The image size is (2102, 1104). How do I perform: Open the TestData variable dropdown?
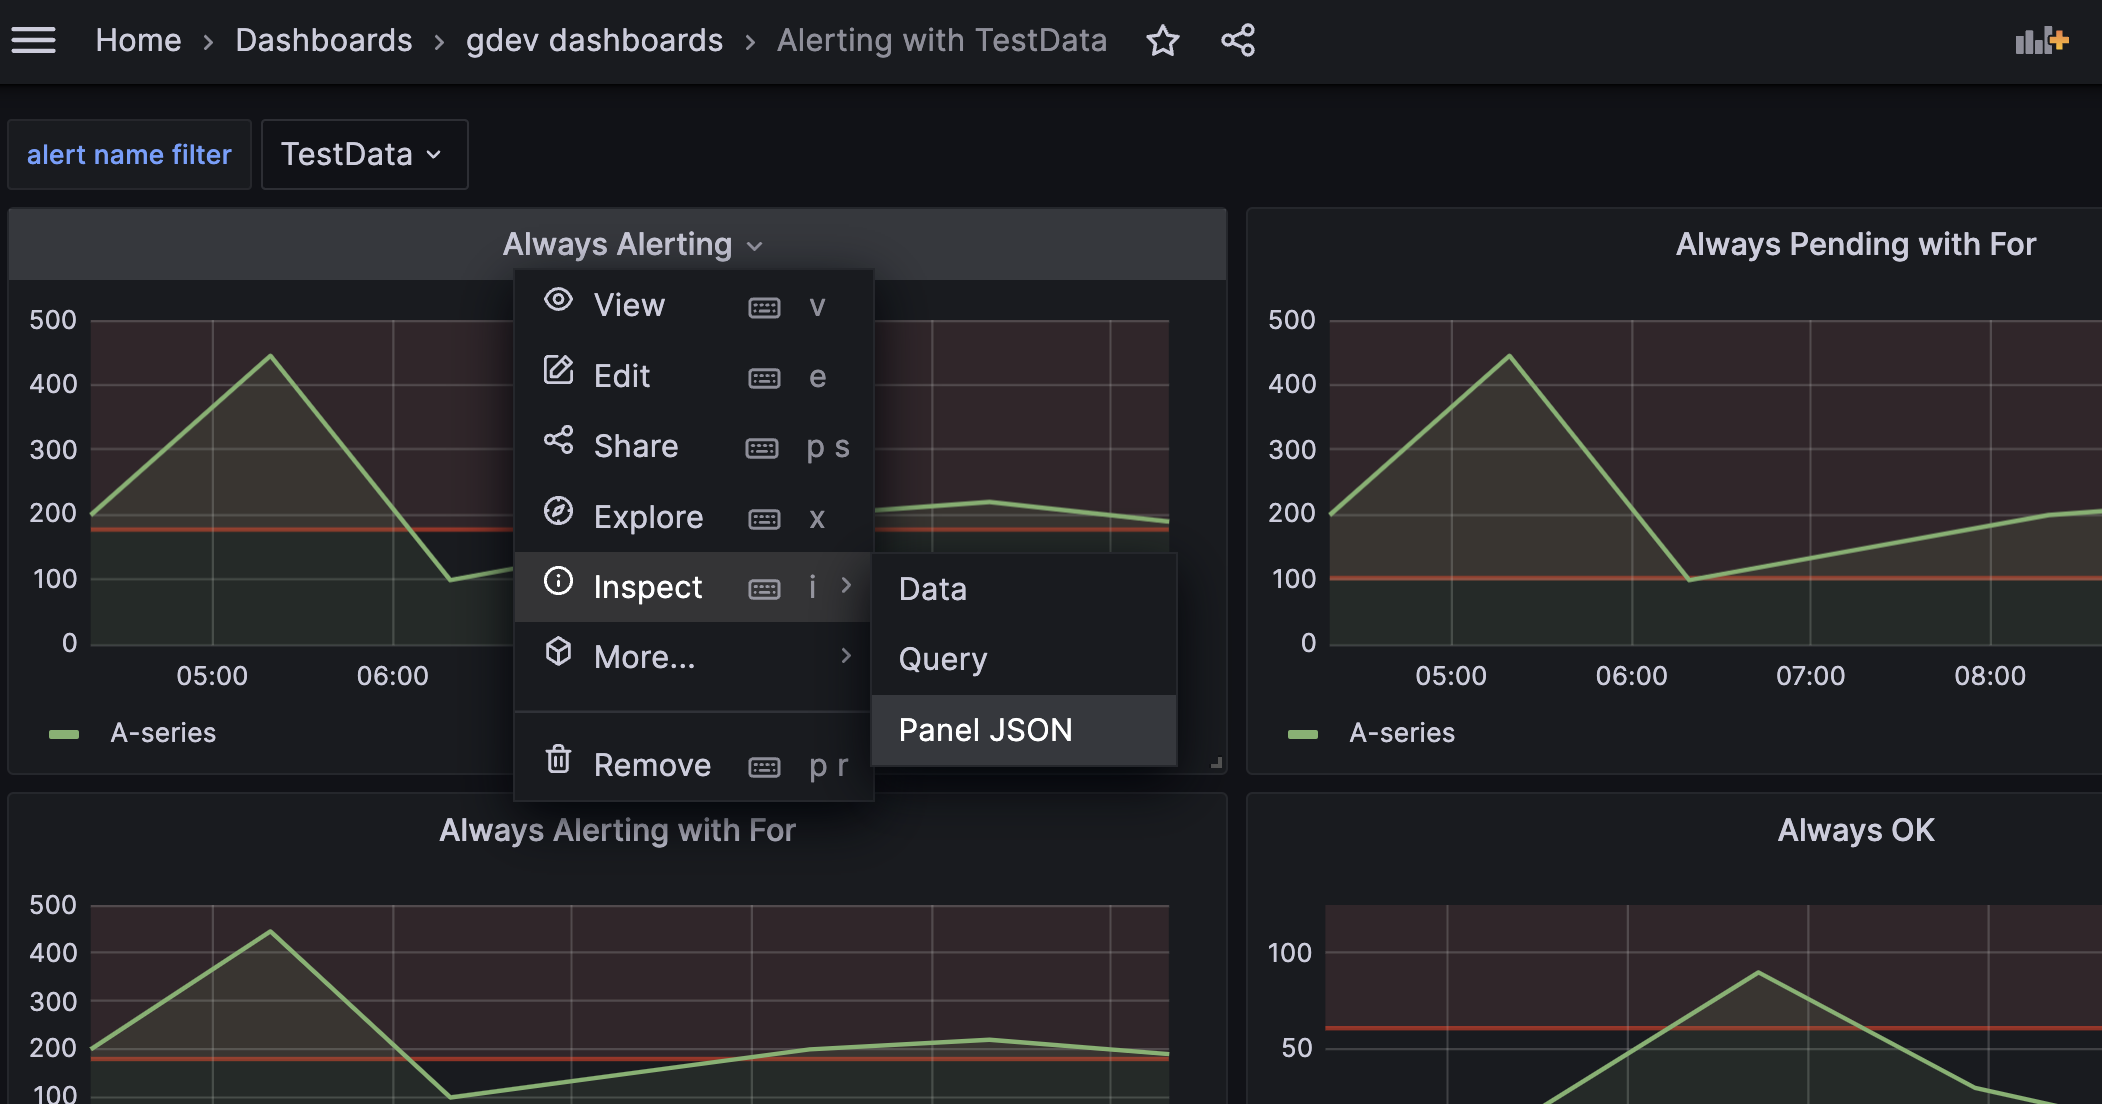click(364, 154)
